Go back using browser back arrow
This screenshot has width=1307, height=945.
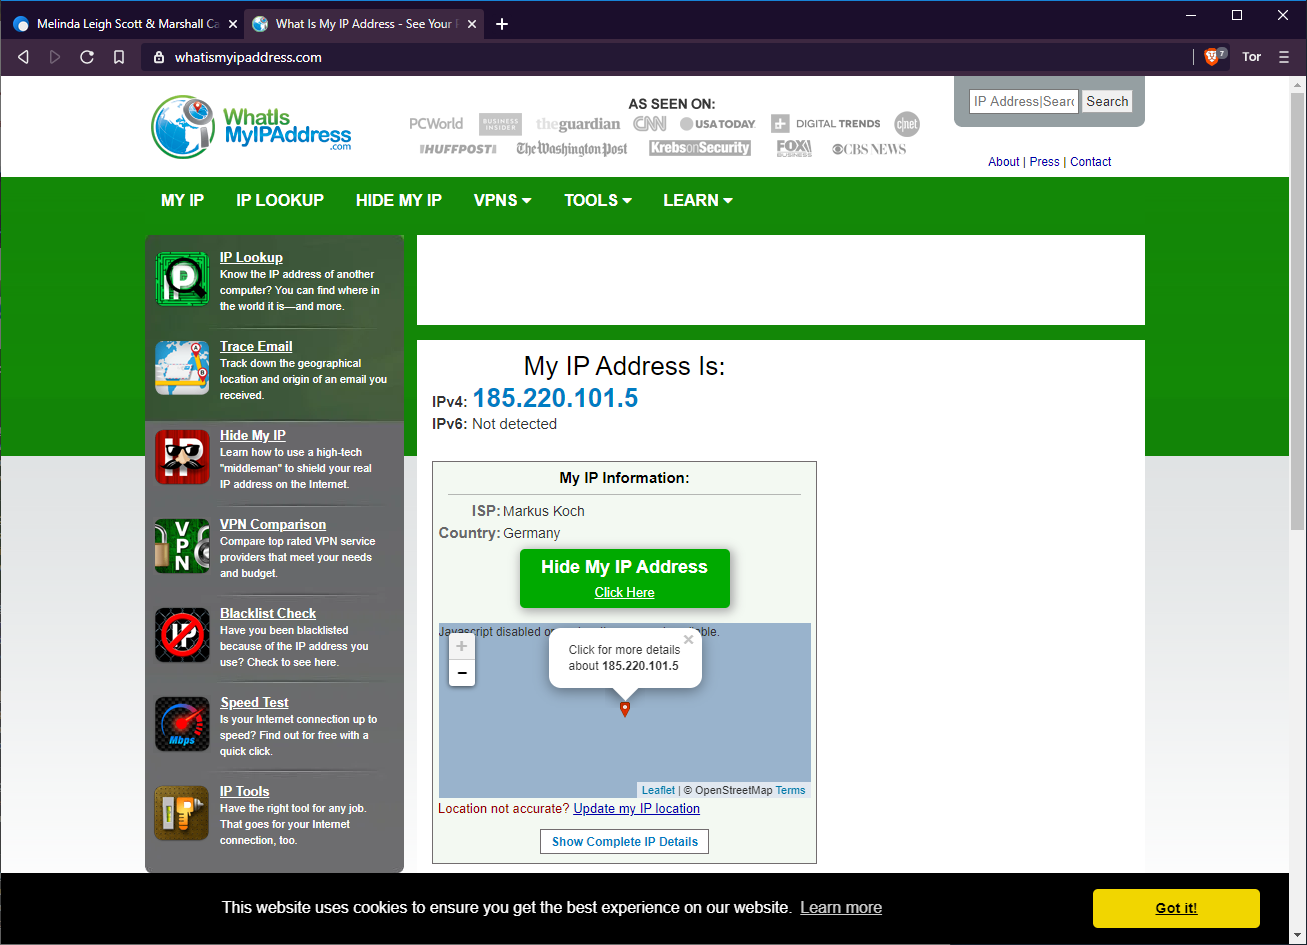(23, 57)
